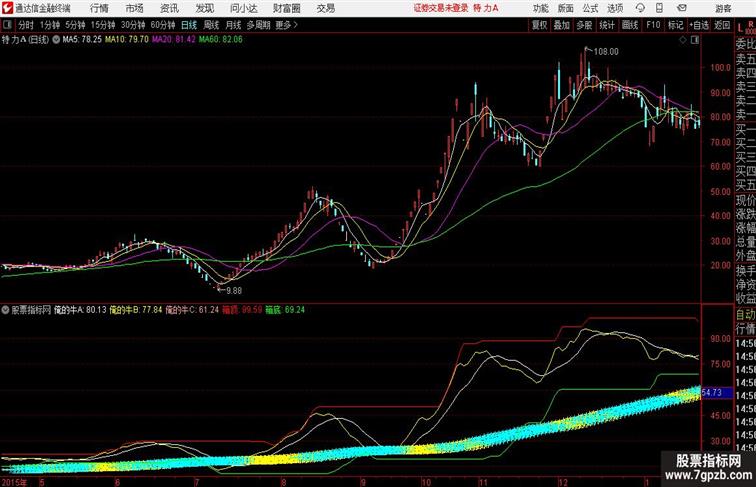The height and width of the screenshot is (487, 756).
Task: Open the F10 company info button
Action: coord(653,25)
